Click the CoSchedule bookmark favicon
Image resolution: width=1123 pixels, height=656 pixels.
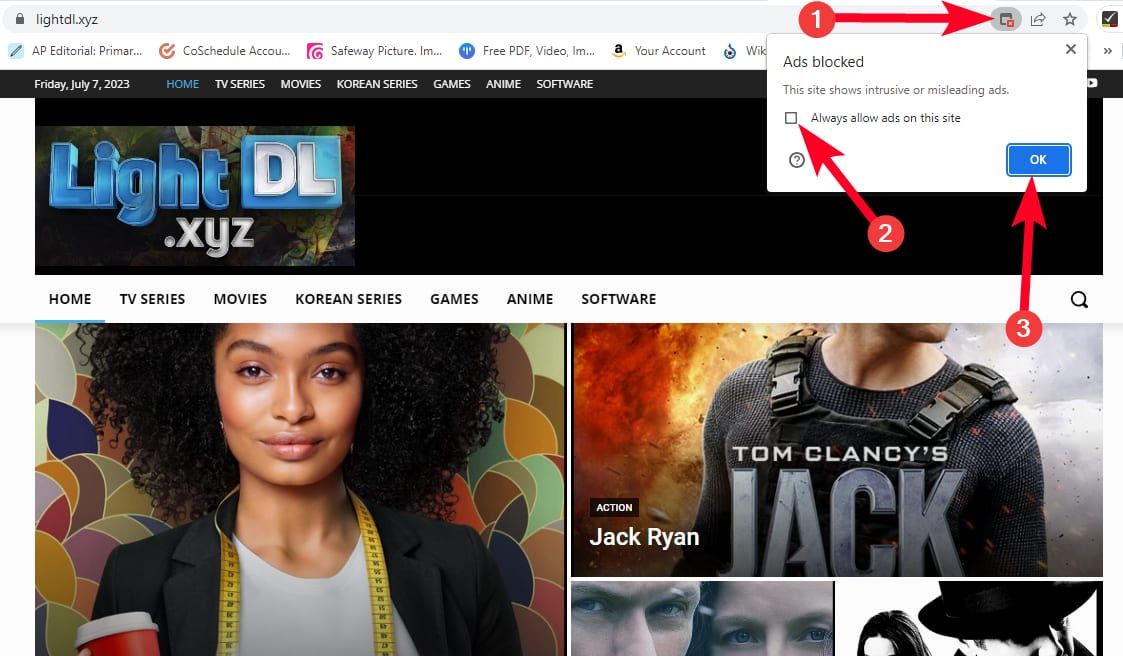[x=166, y=50]
